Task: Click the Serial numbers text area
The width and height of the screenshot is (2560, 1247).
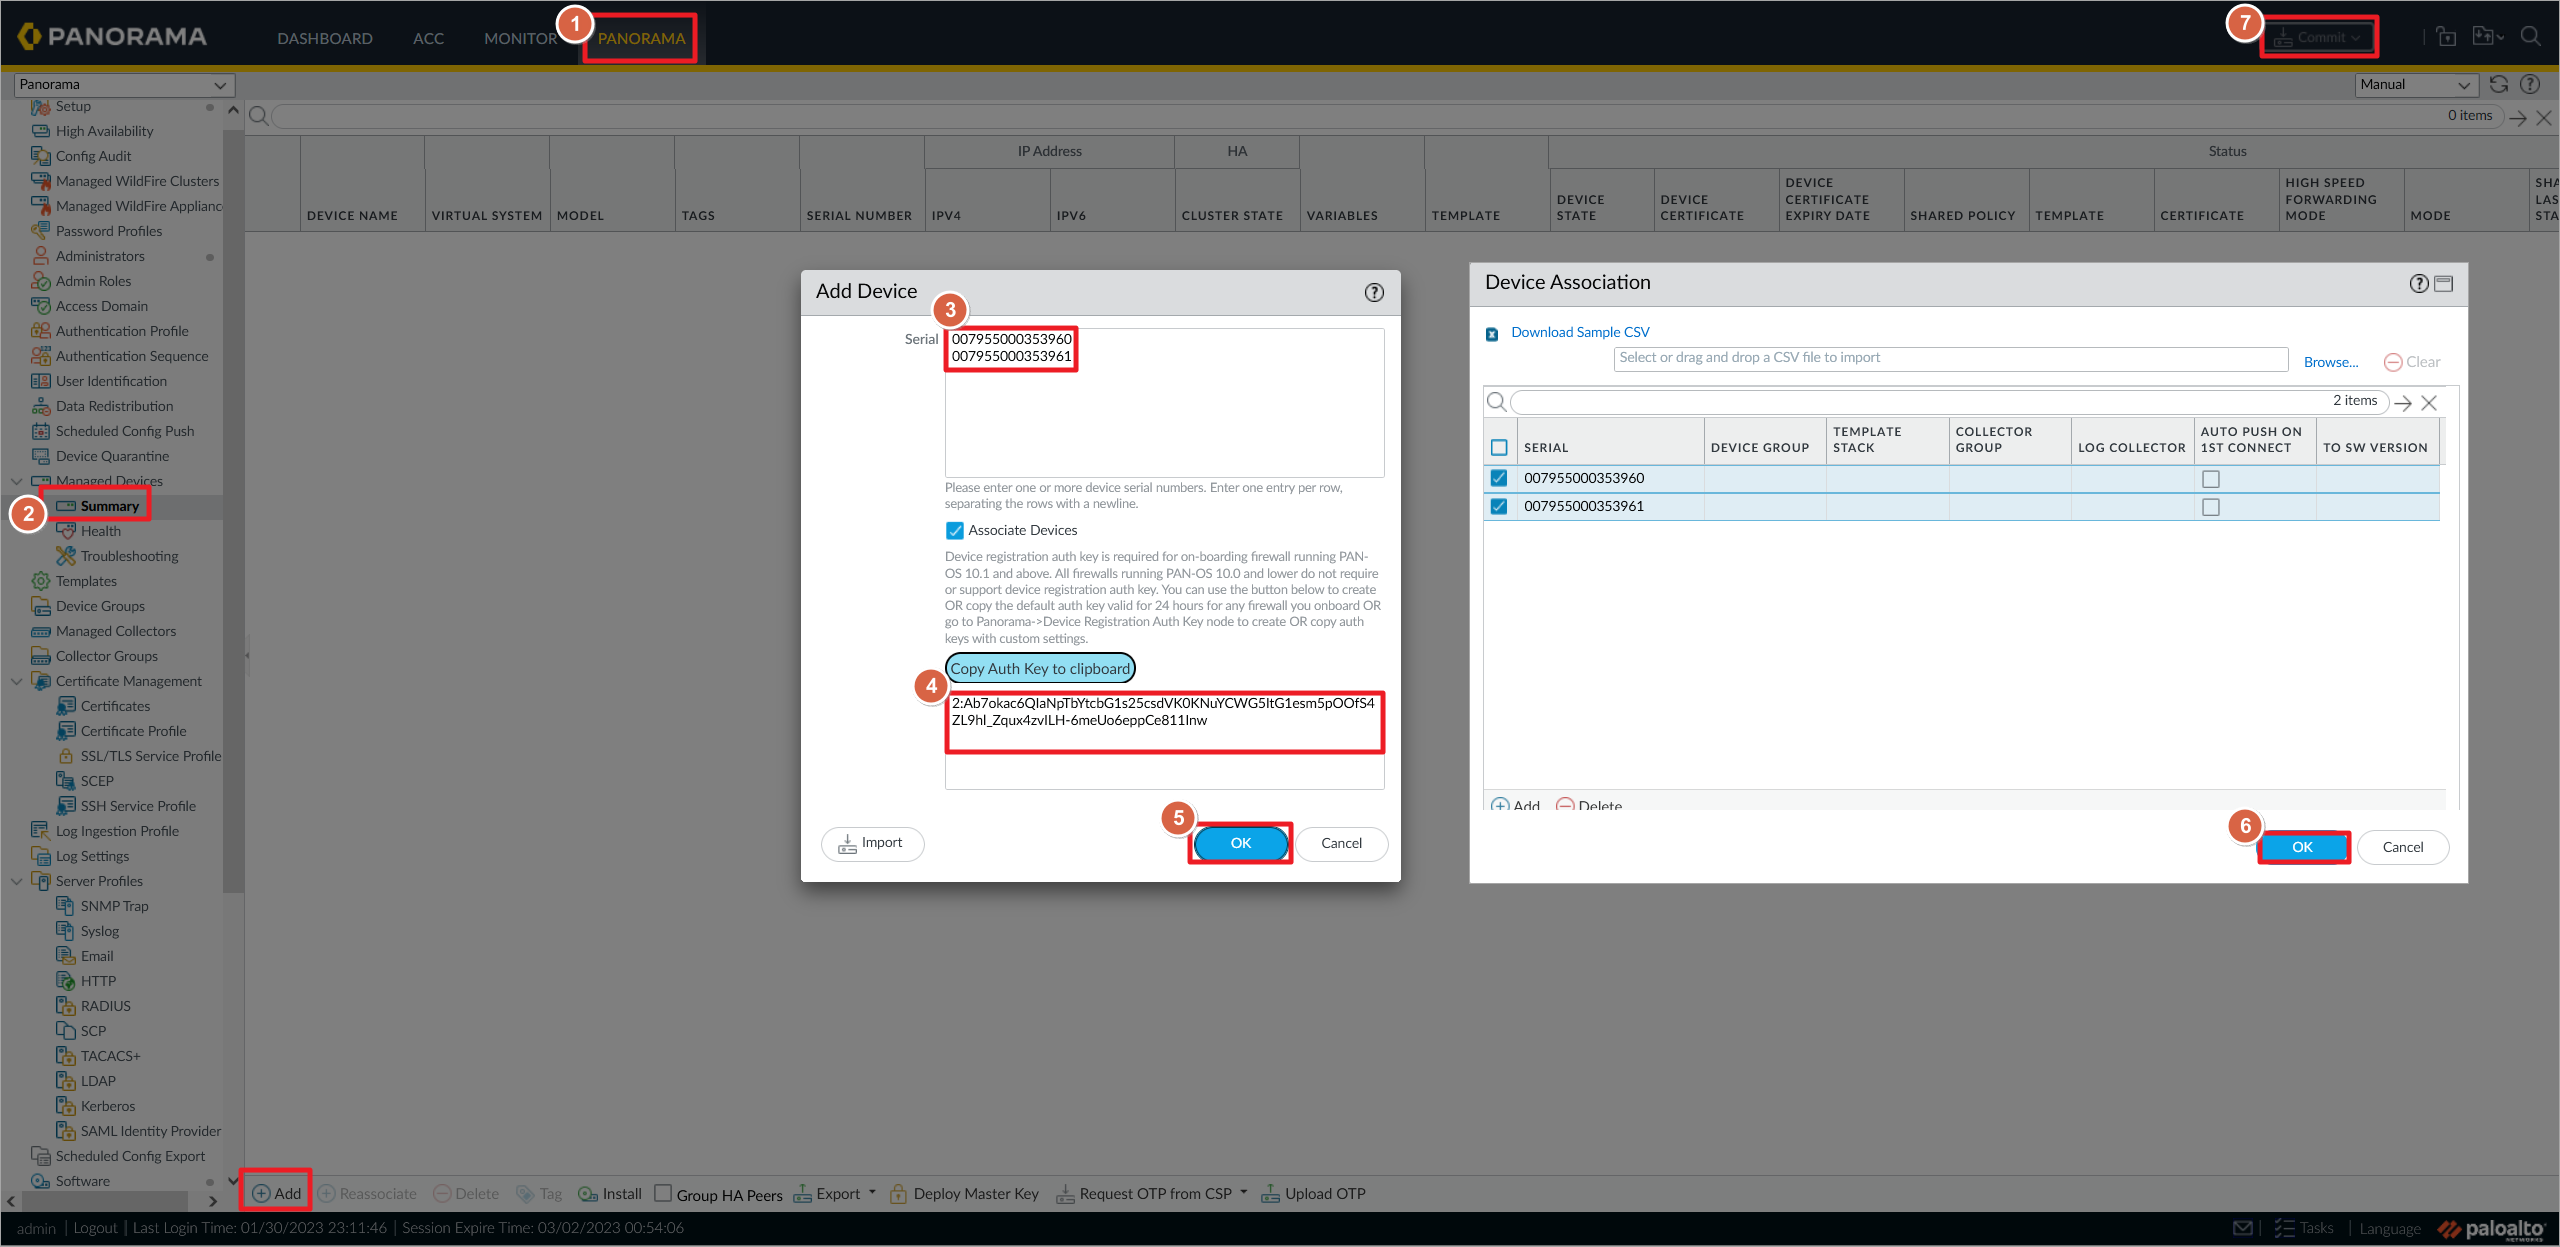Action: [1165, 403]
